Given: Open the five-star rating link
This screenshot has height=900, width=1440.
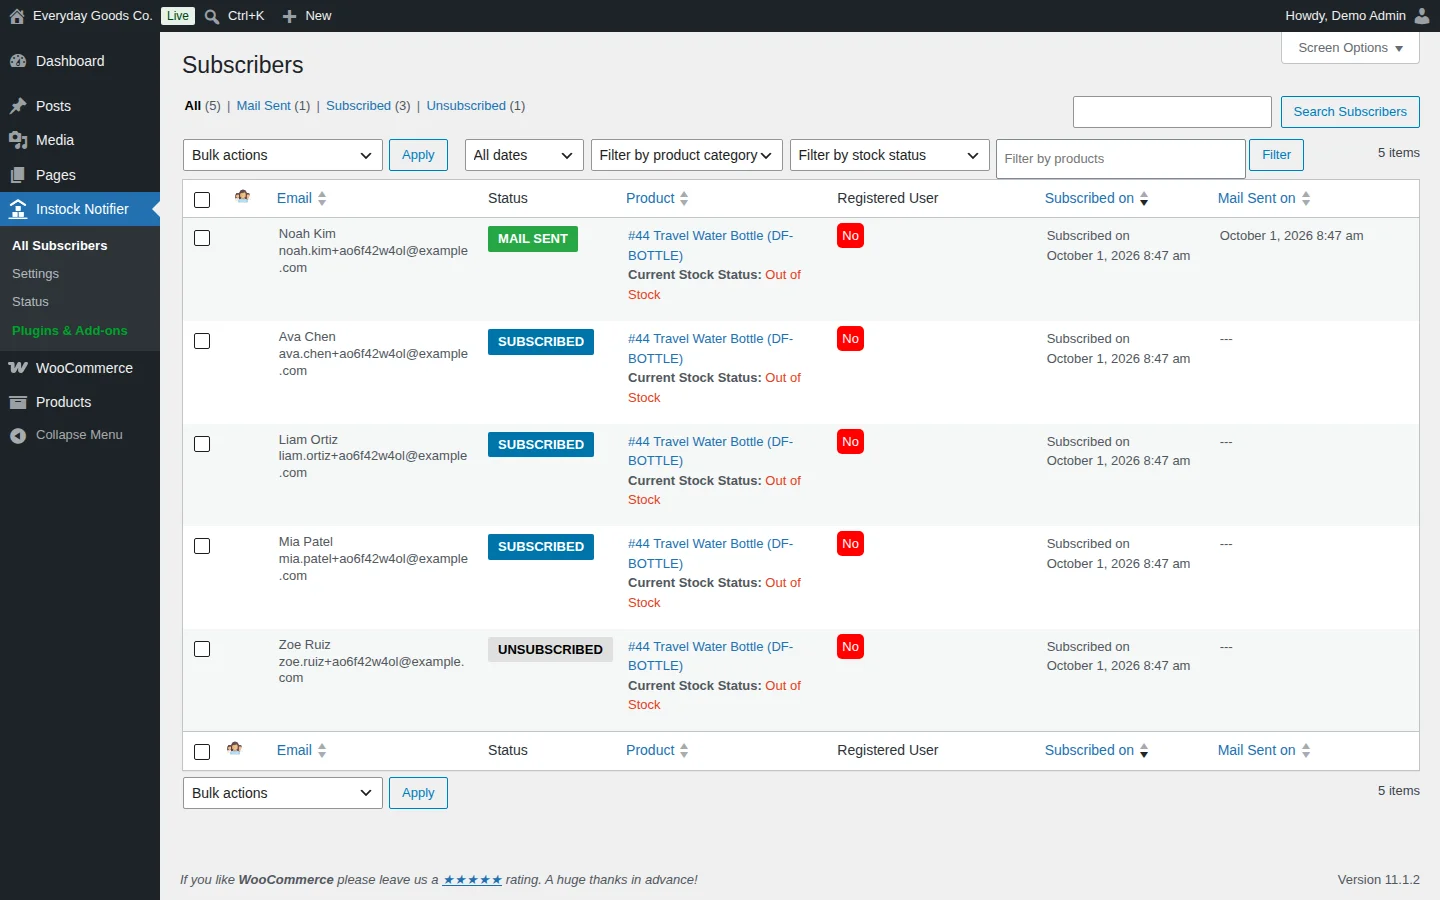Looking at the screenshot, I should 472,880.
